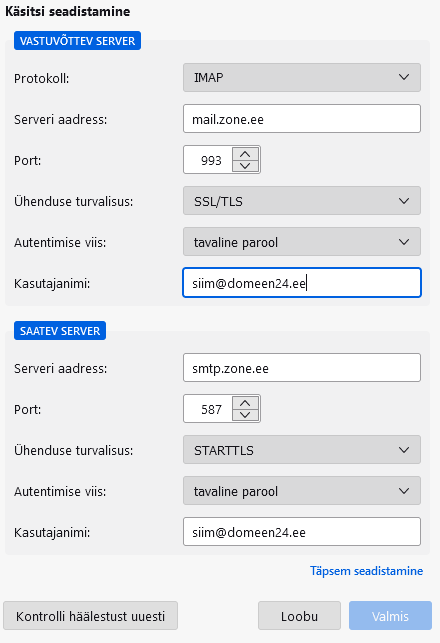
Task: Click the mail.zone.ee server address field
Action: tap(302, 119)
